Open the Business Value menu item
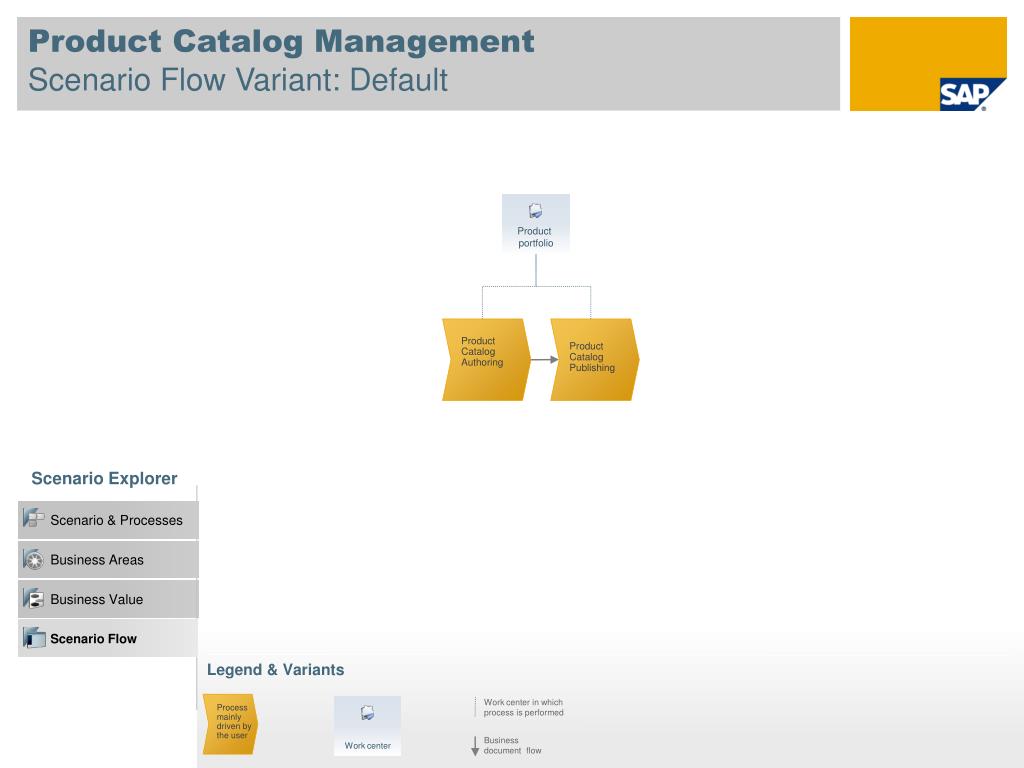1024x768 pixels. pos(108,599)
